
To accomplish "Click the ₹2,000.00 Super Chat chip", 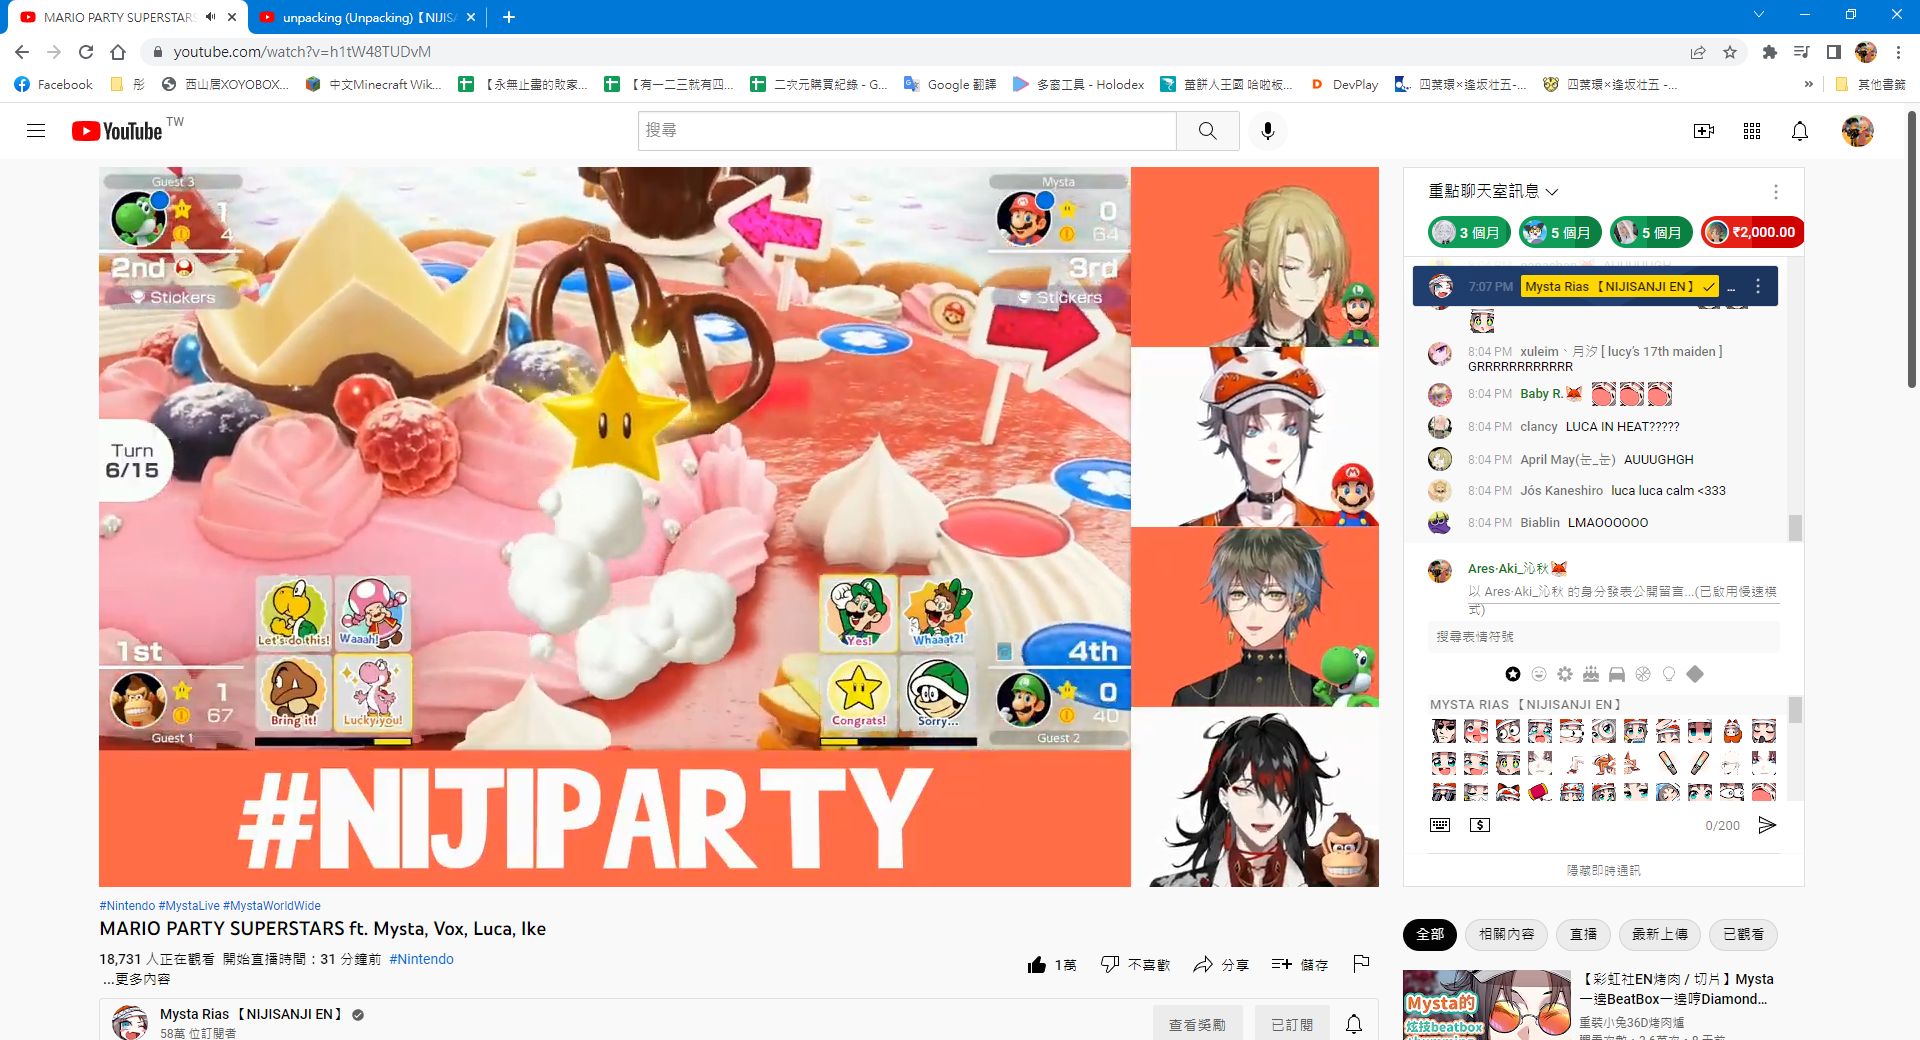I will [x=1752, y=232].
